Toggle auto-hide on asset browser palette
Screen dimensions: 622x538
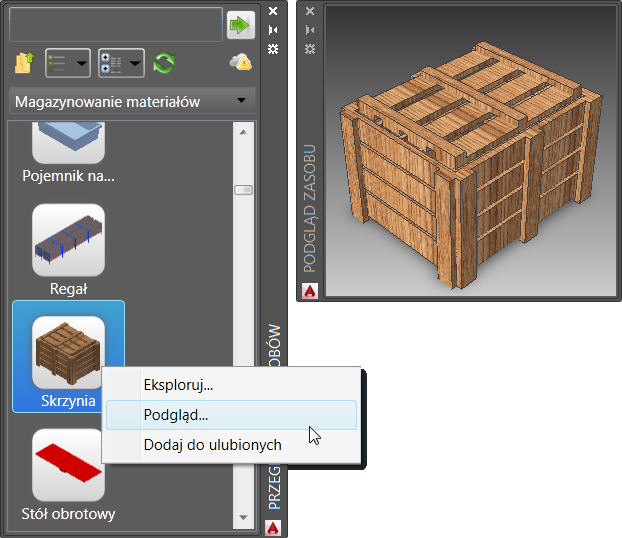[x=273, y=30]
